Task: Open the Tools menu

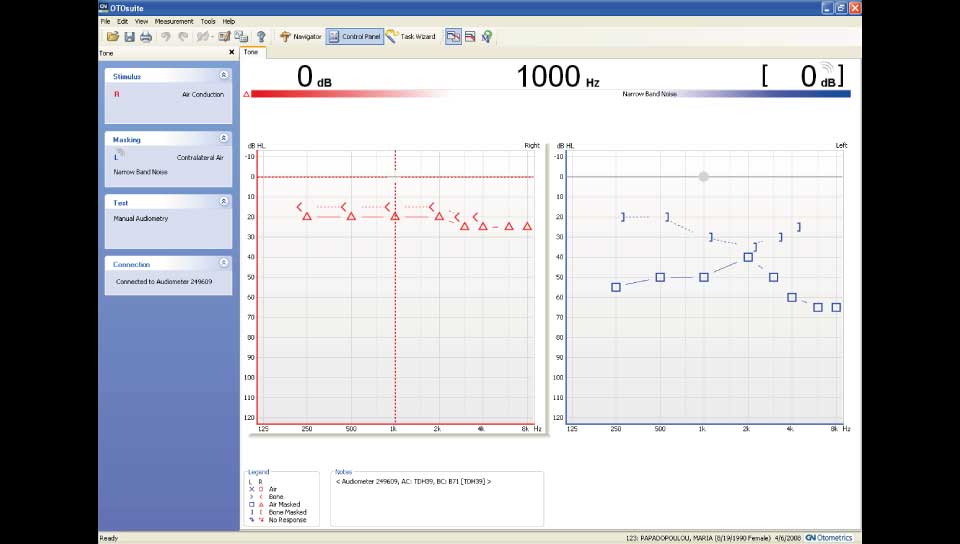Action: pos(208,21)
